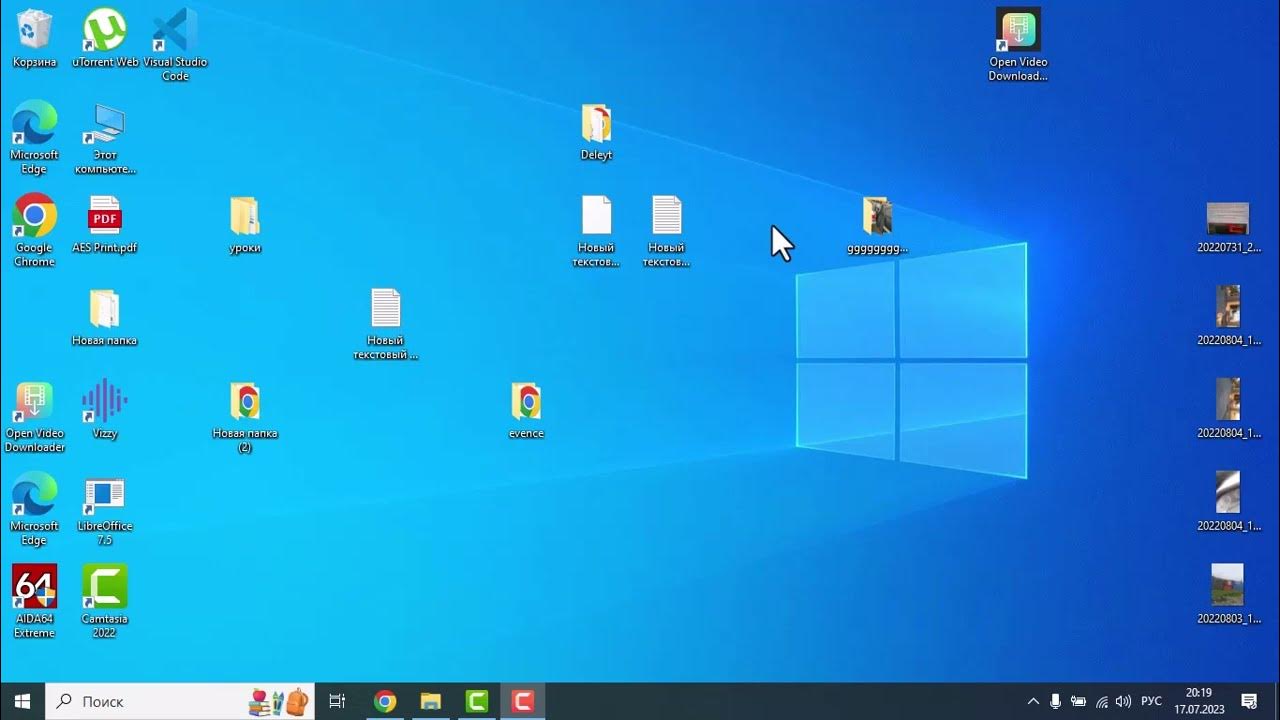The image size is (1280, 720).
Task: Open File Explorer from the taskbar
Action: click(431, 701)
